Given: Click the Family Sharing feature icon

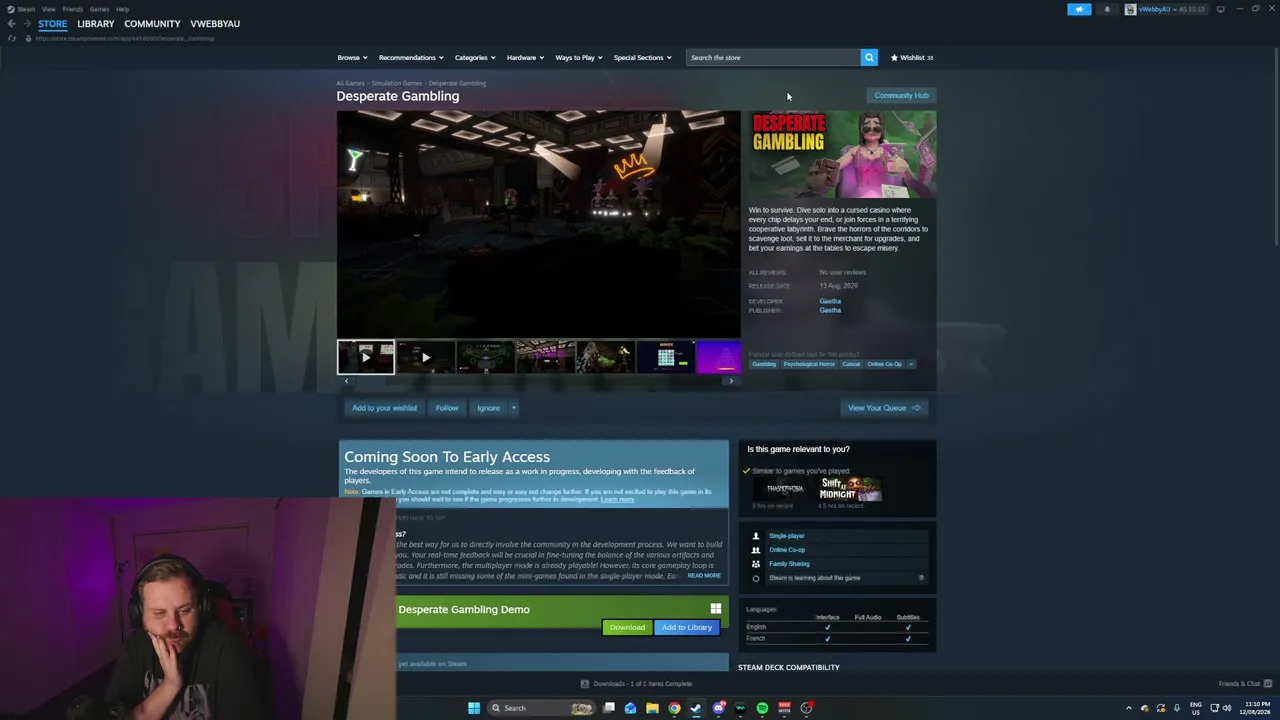Looking at the screenshot, I should (756, 564).
